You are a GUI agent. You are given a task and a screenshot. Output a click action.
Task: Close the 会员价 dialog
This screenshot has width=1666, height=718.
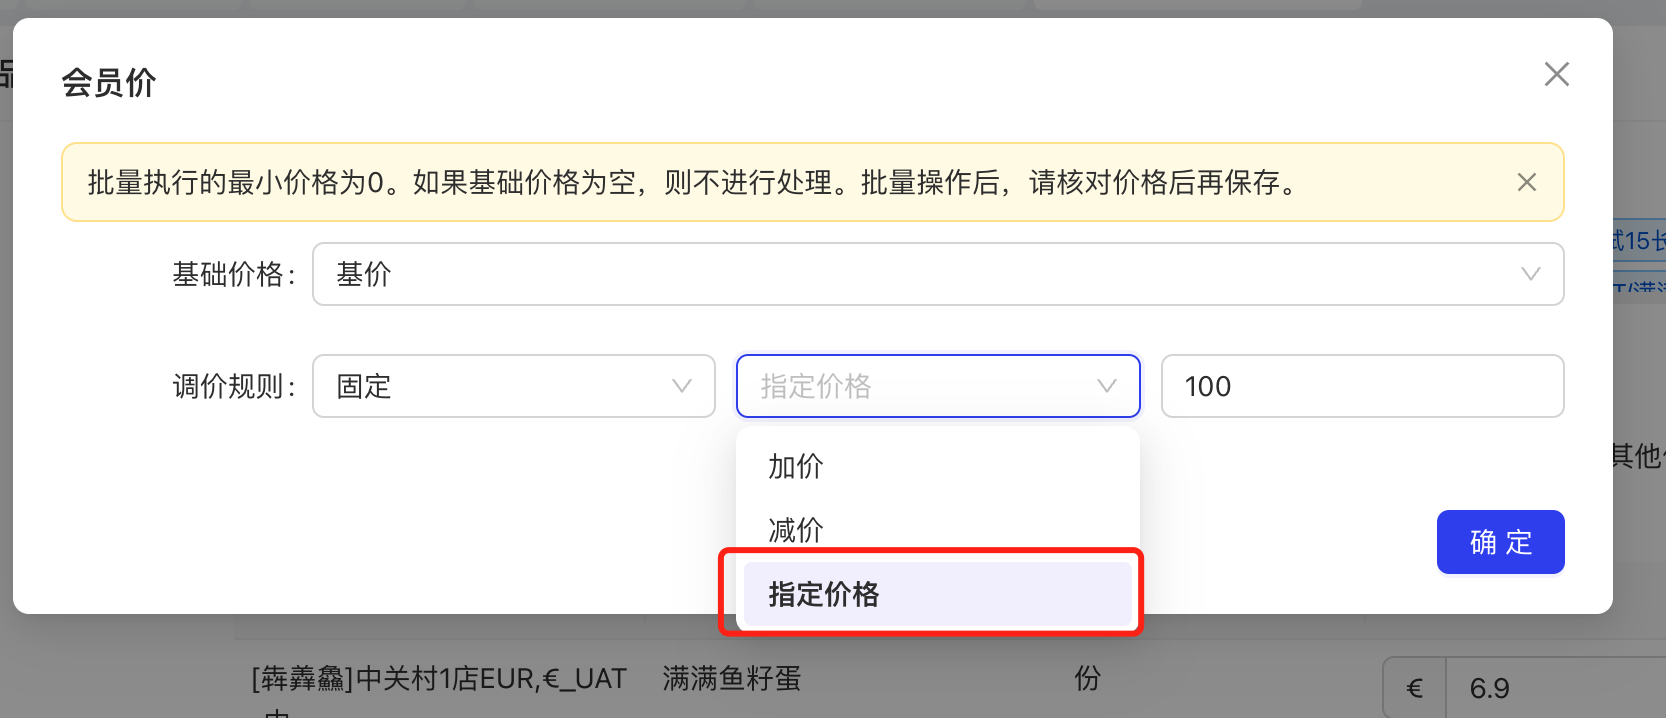1556,74
